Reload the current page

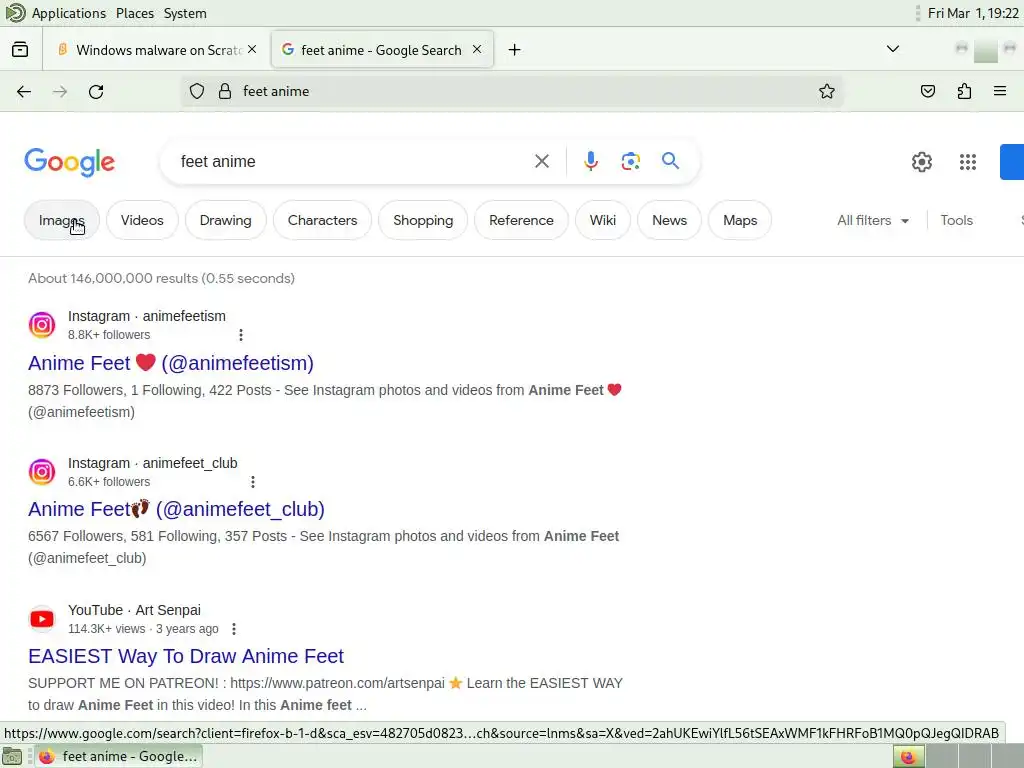point(96,91)
